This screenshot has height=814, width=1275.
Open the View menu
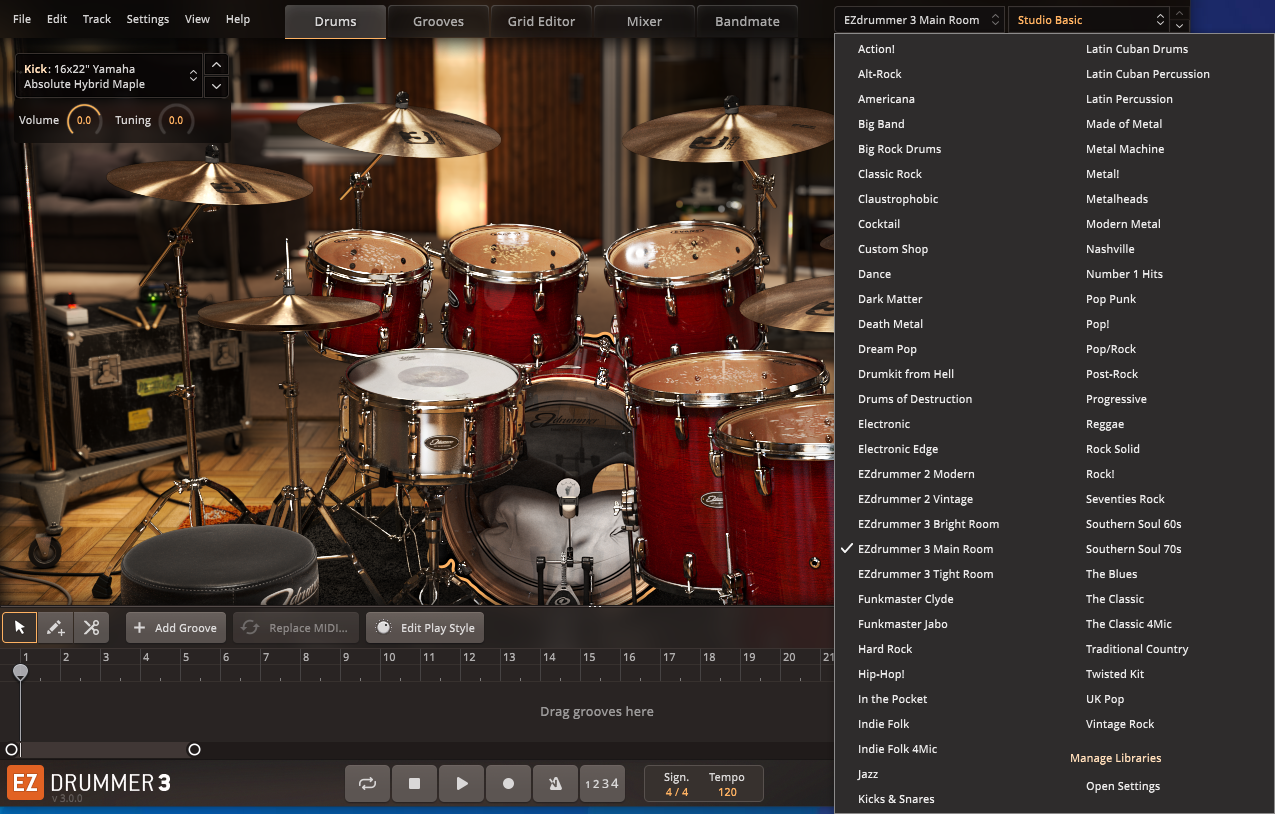(x=198, y=19)
